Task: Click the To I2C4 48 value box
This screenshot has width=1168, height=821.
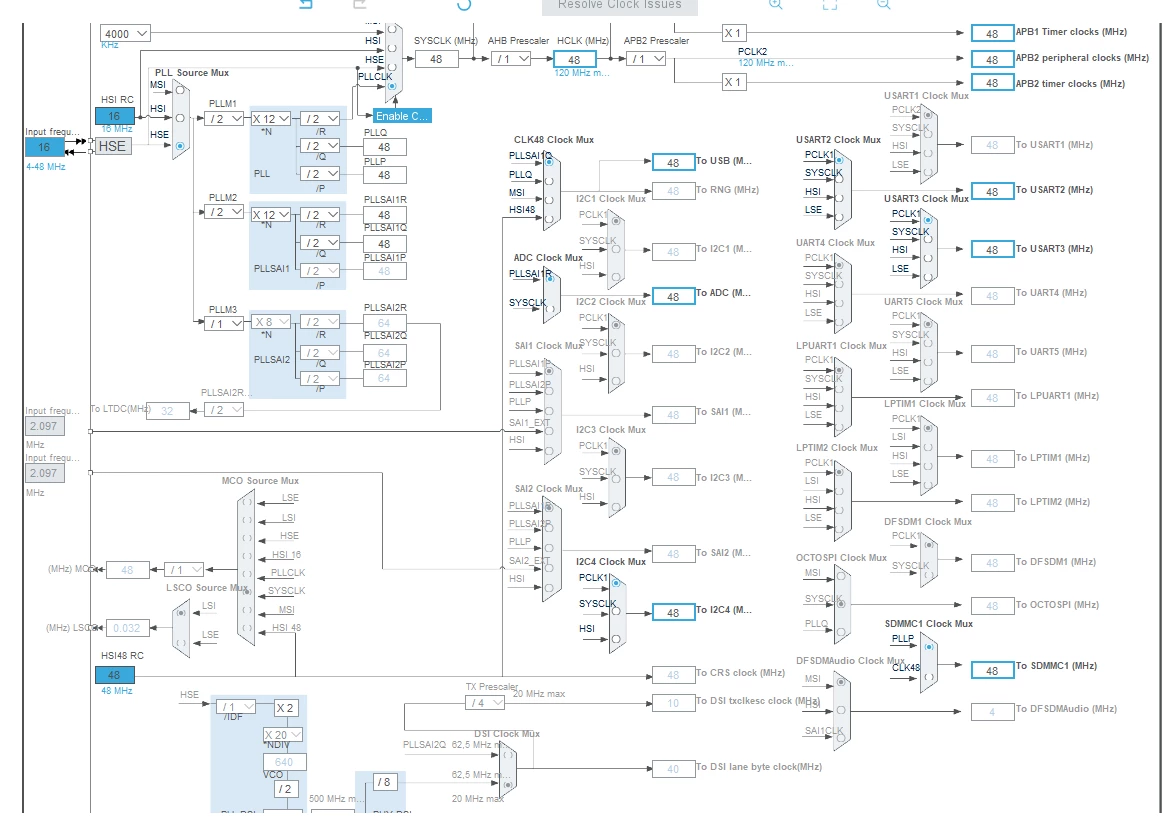Action: click(x=673, y=612)
